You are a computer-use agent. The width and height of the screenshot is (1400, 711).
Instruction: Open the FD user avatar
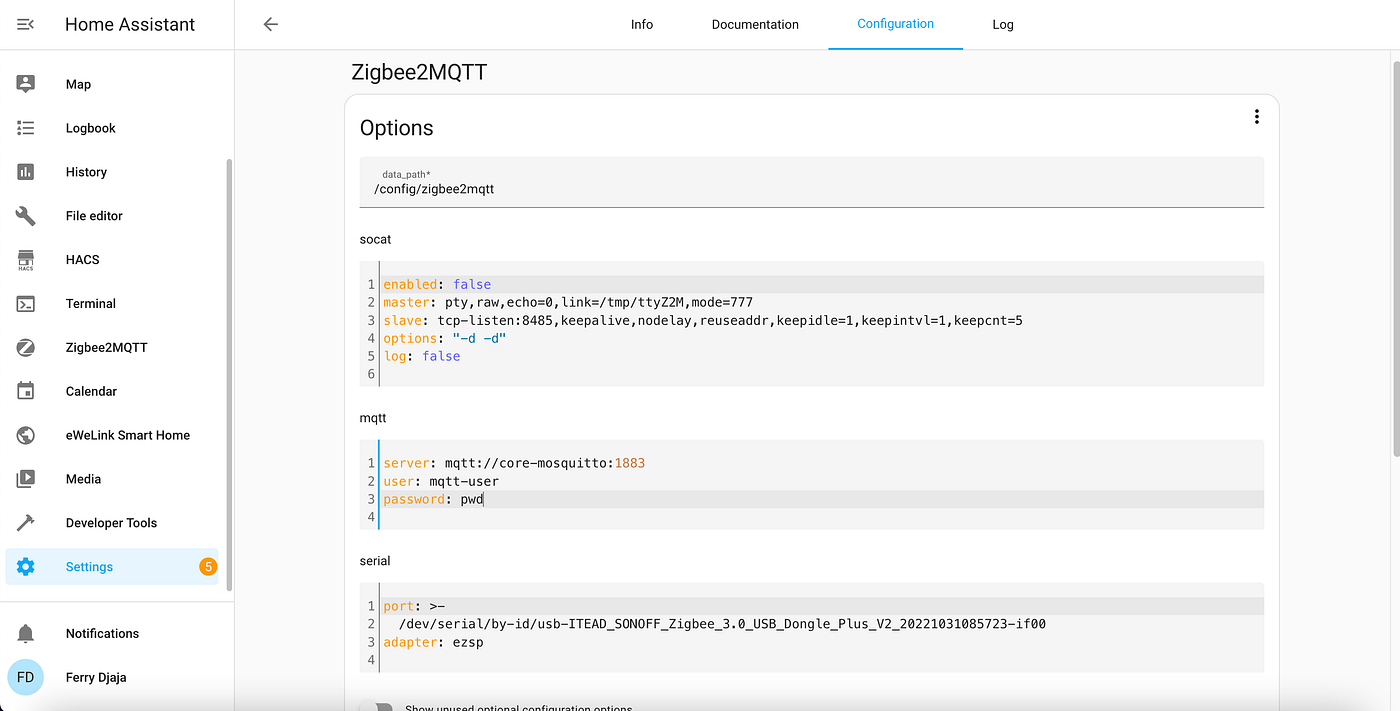[26, 677]
